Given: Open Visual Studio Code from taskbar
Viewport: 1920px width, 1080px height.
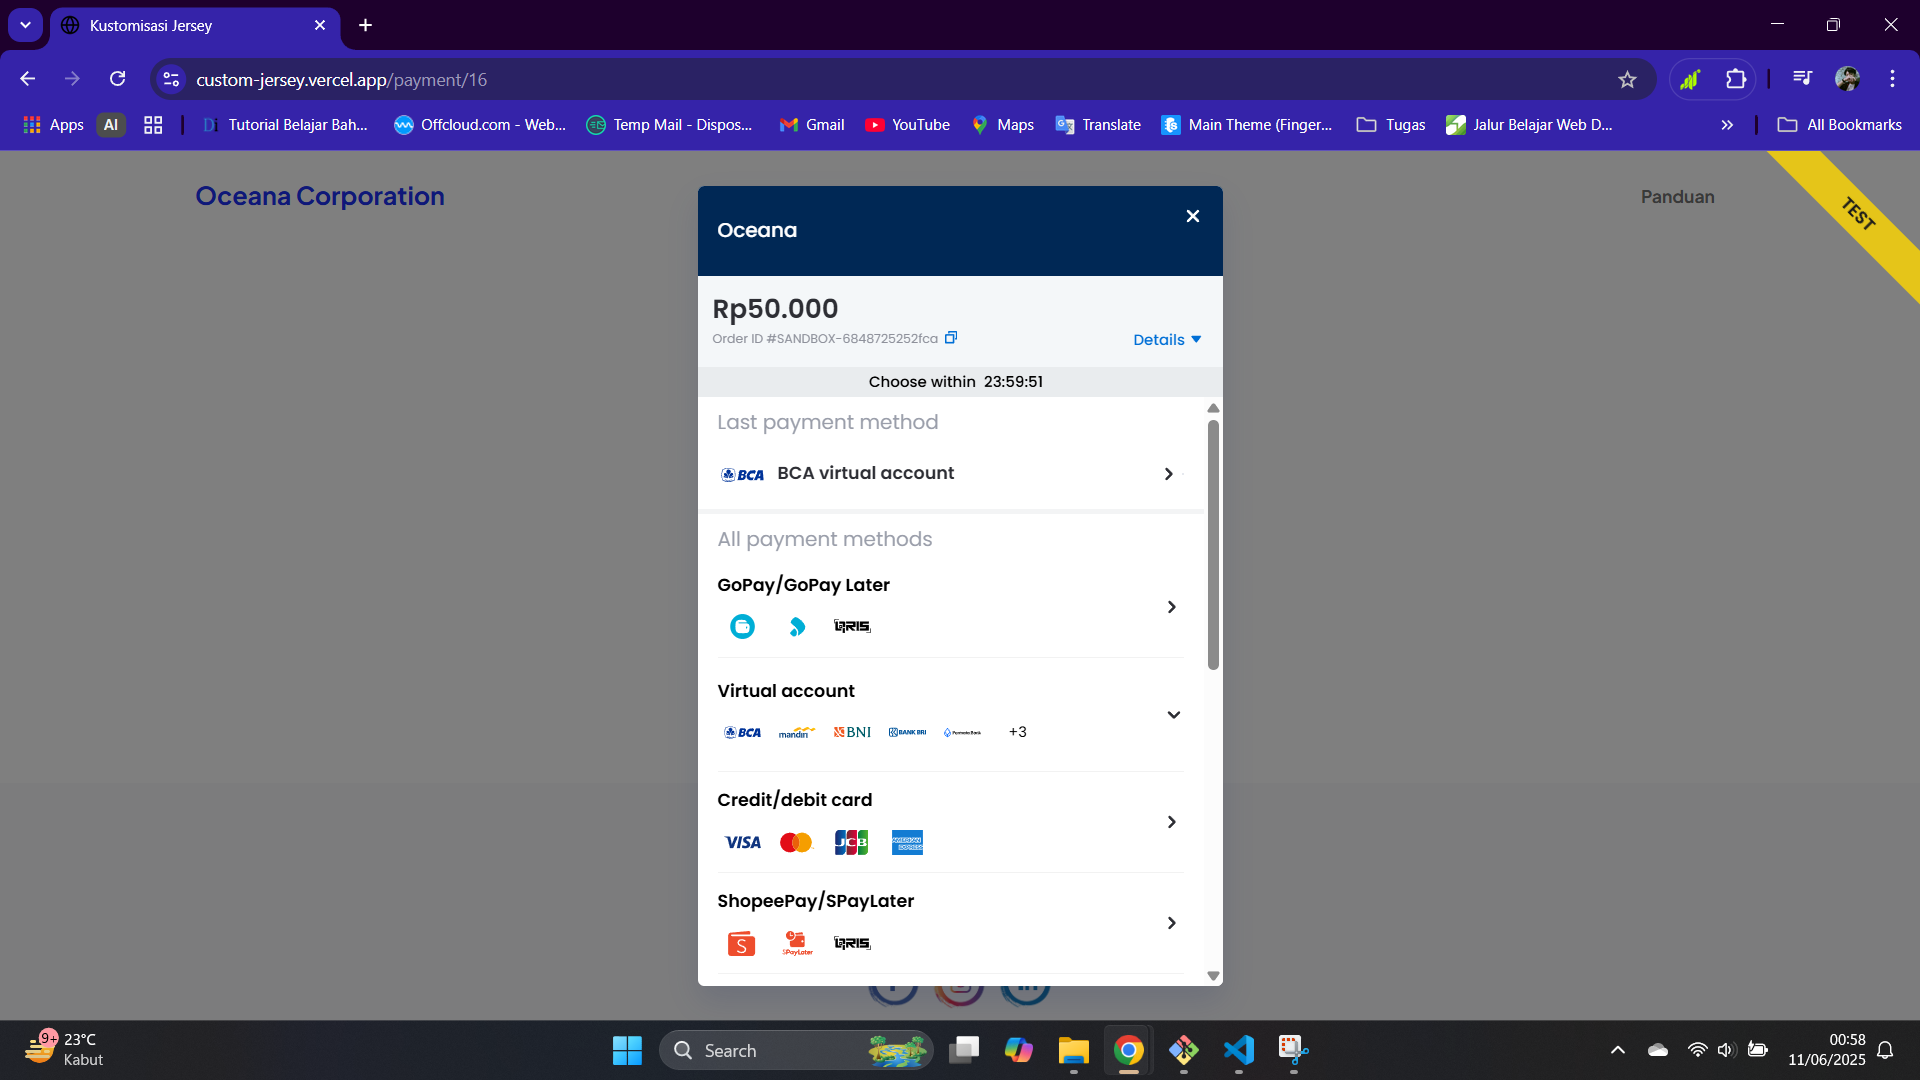Looking at the screenshot, I should pos(1238,1050).
